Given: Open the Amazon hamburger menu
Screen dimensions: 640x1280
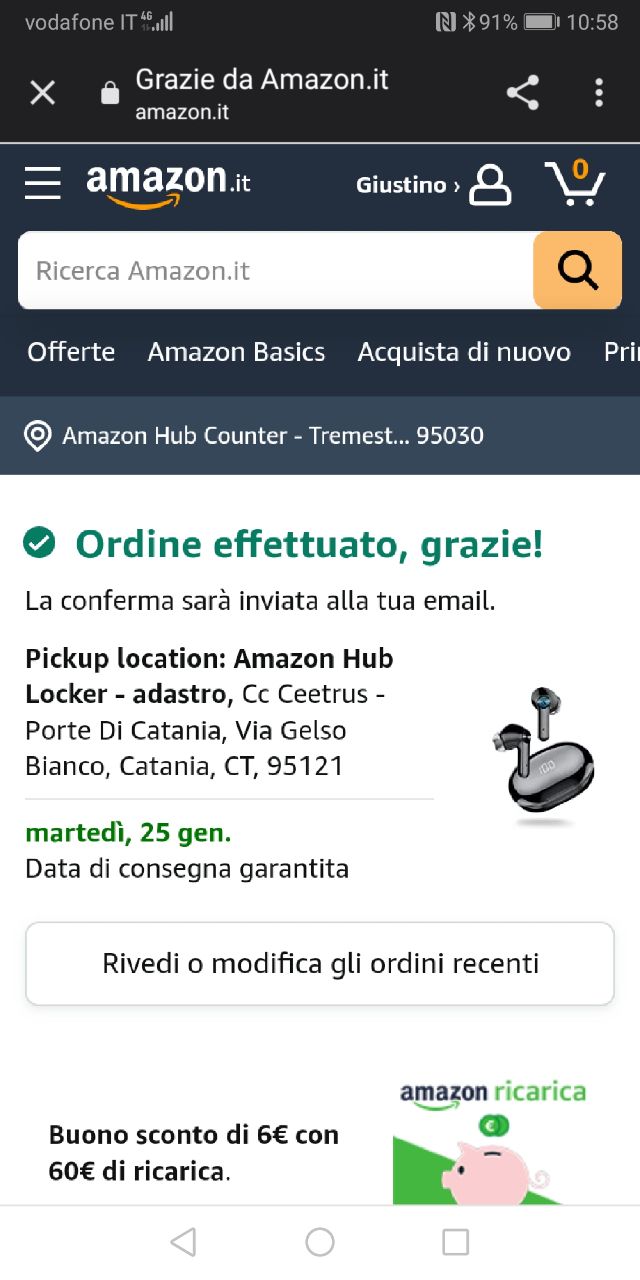Looking at the screenshot, I should (x=43, y=184).
